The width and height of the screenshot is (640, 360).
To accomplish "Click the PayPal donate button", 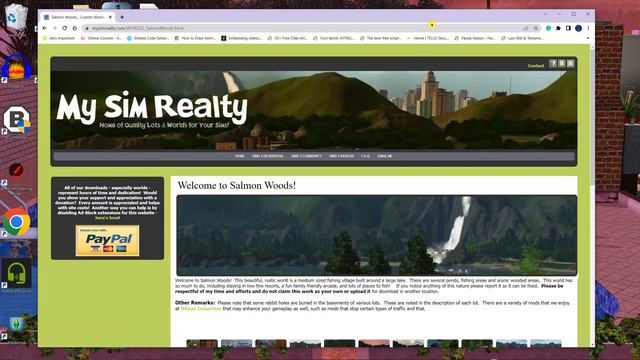I will tap(107, 241).
